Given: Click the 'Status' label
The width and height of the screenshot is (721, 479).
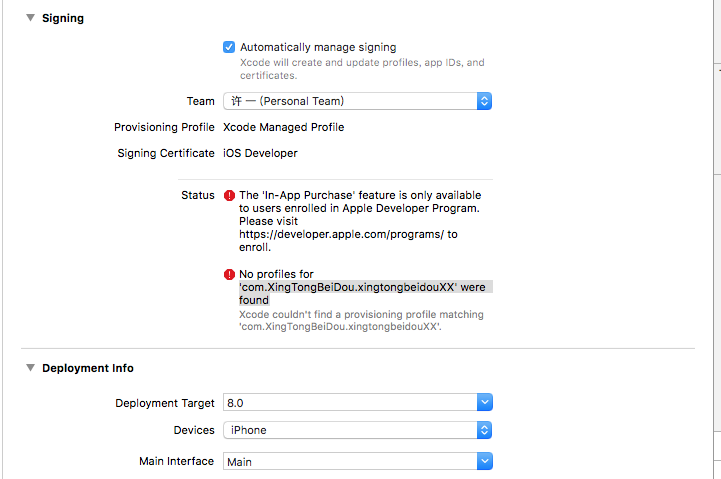Looking at the screenshot, I should (x=198, y=195).
